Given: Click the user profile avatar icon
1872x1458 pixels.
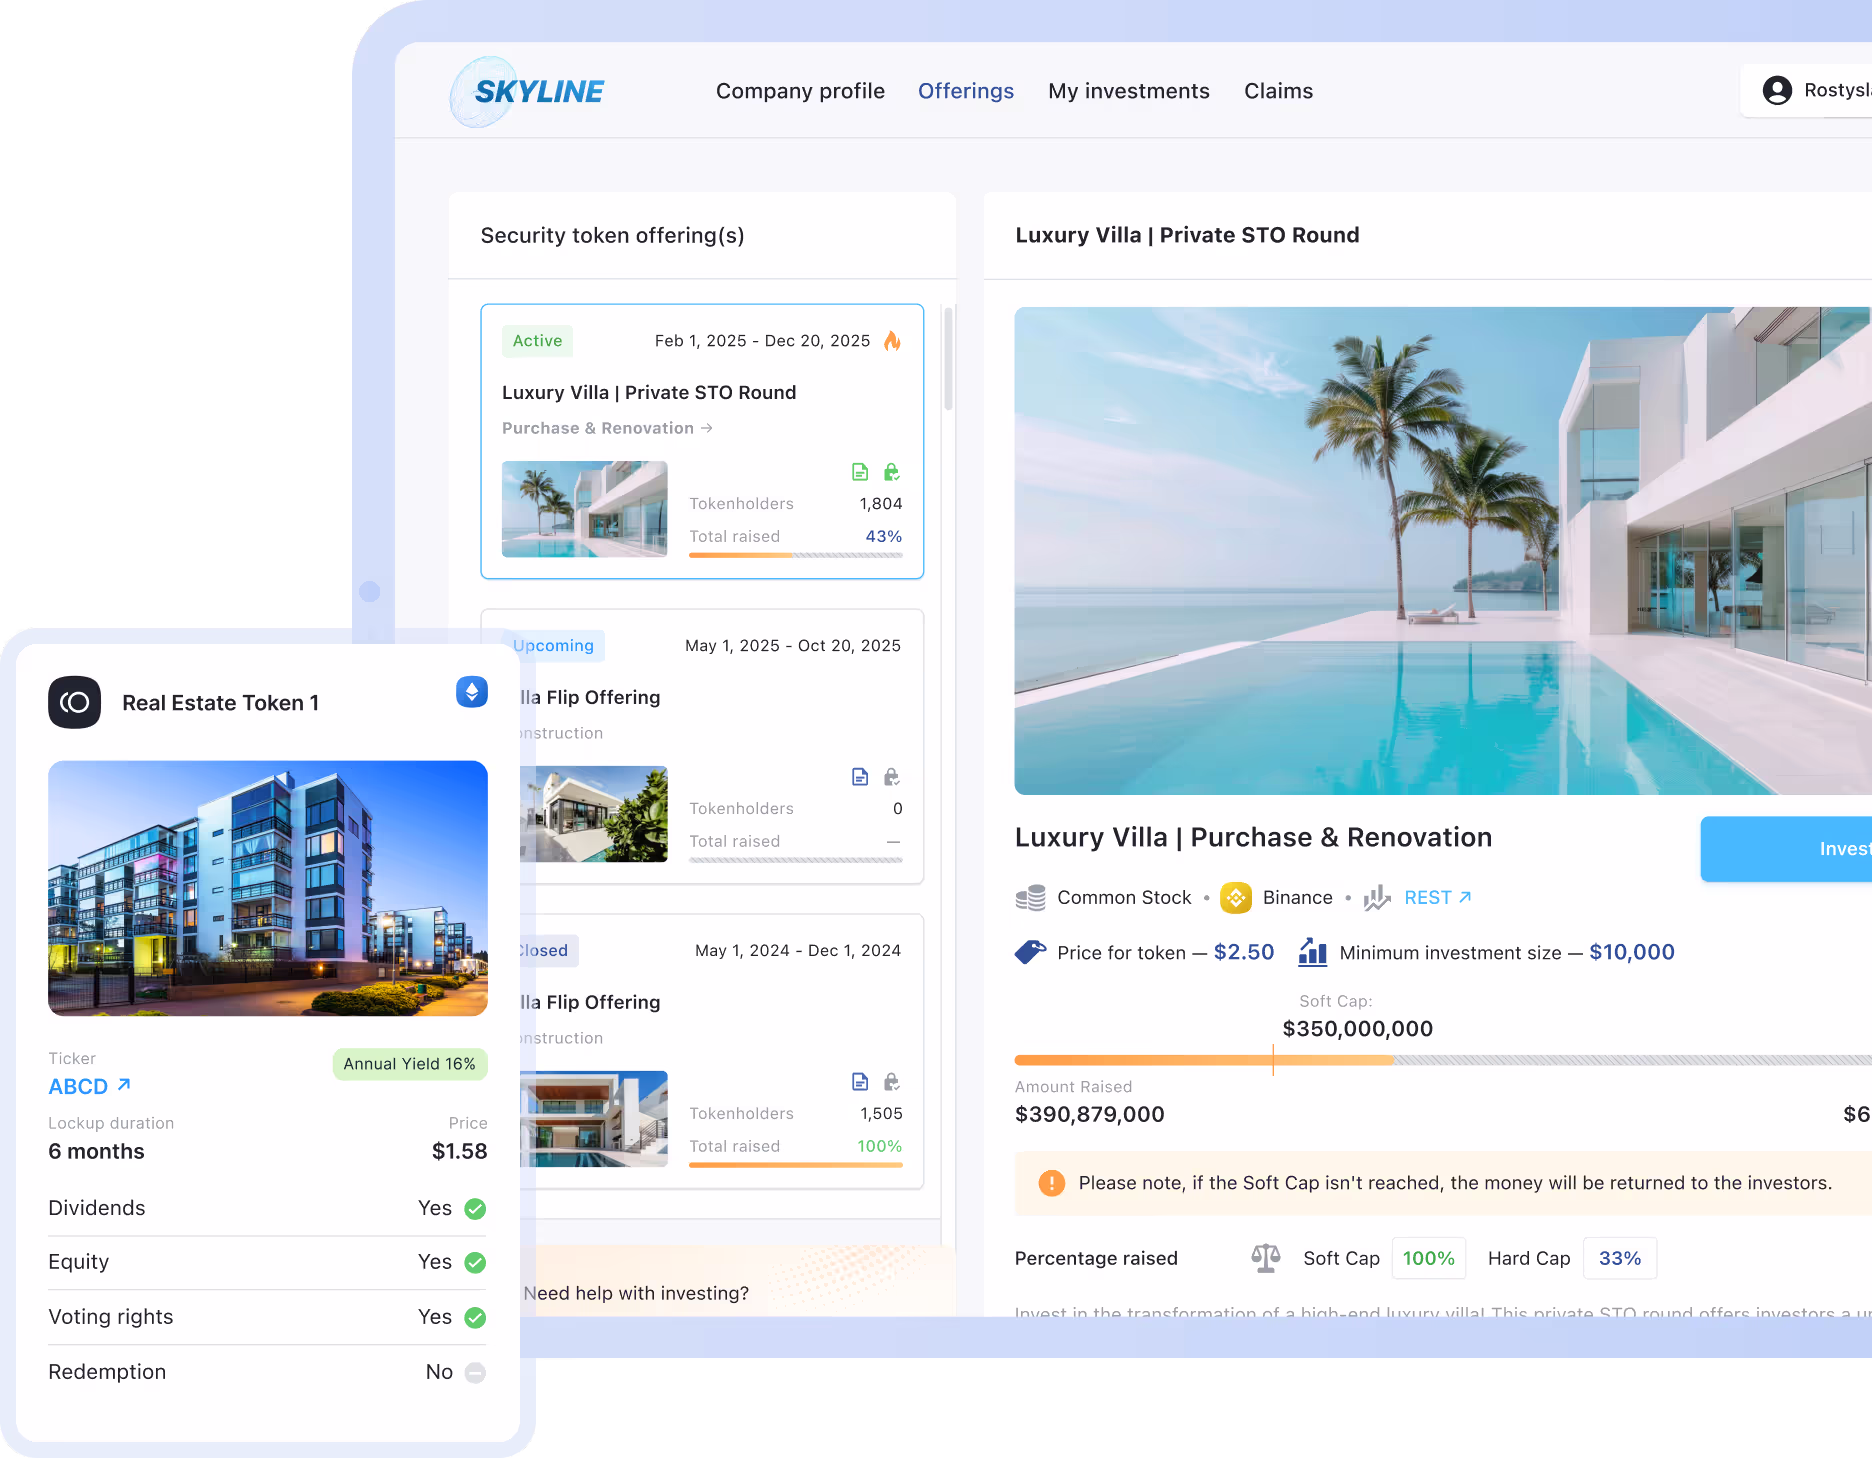Looking at the screenshot, I should pos(1777,90).
